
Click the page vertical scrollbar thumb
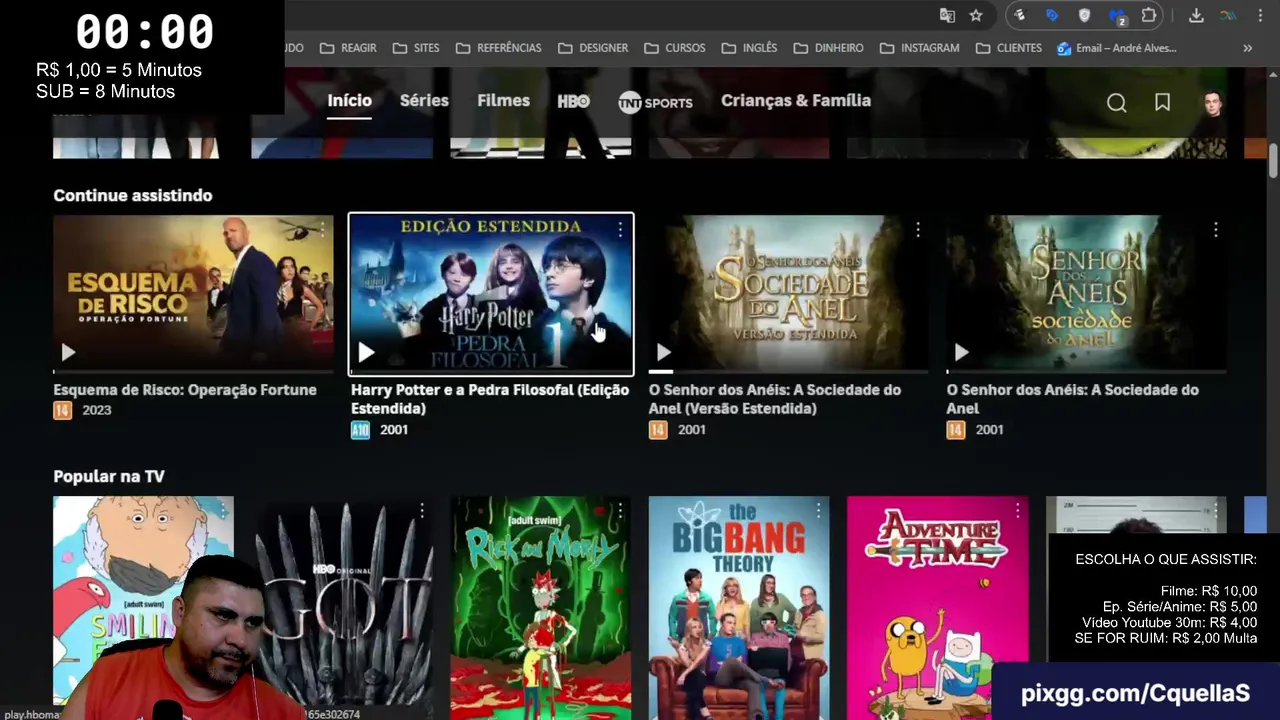(x=1273, y=161)
